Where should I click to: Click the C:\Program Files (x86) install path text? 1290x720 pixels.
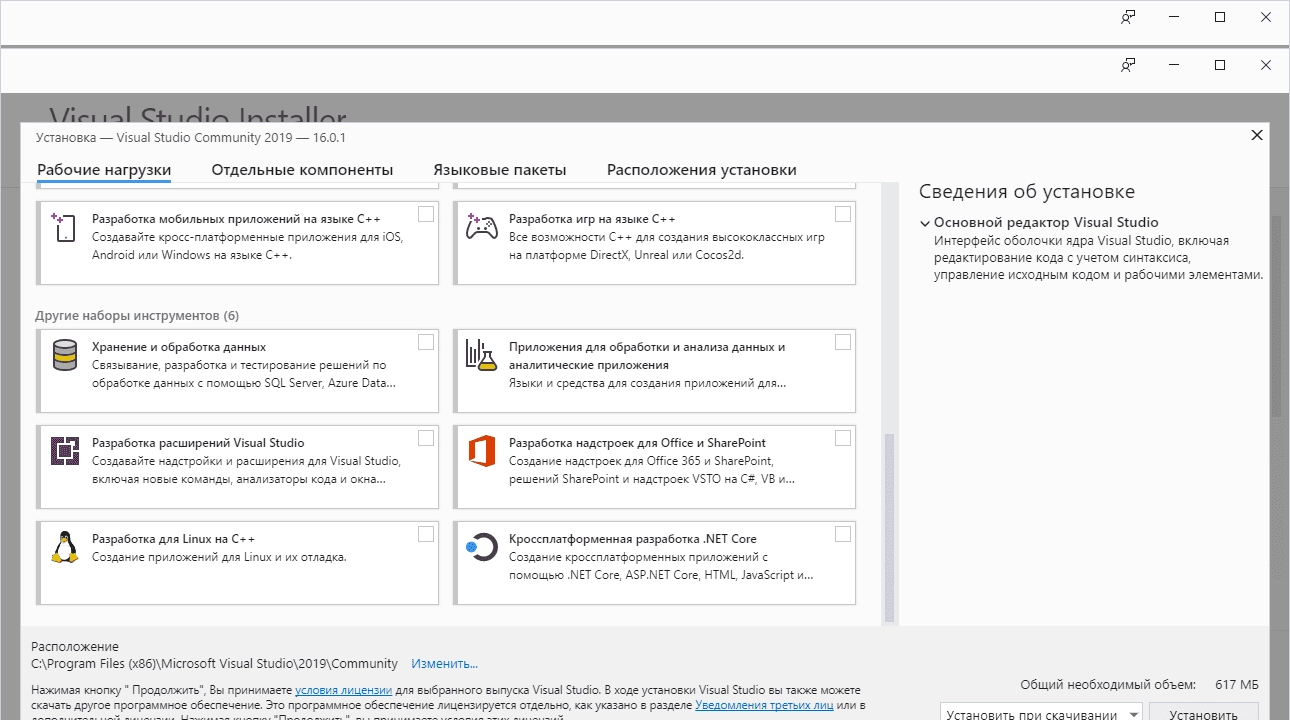point(214,664)
